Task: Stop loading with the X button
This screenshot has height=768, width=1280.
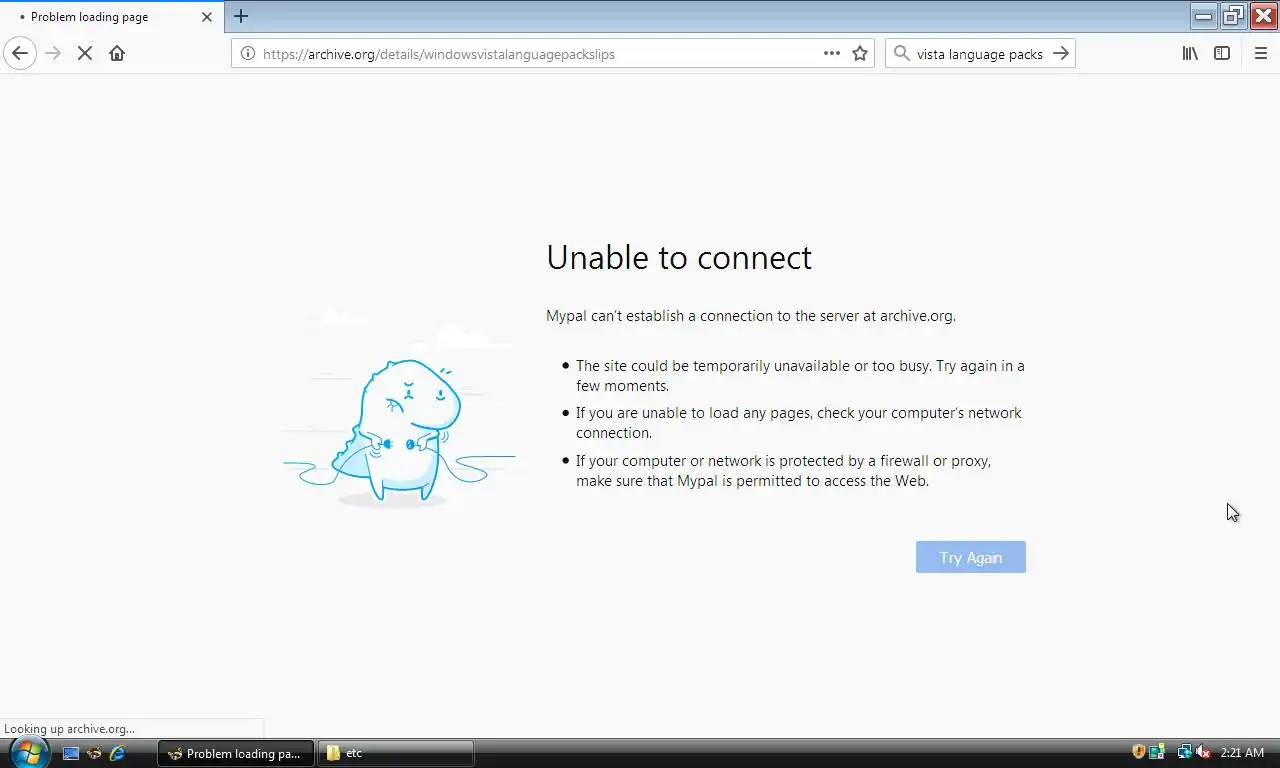Action: point(85,53)
